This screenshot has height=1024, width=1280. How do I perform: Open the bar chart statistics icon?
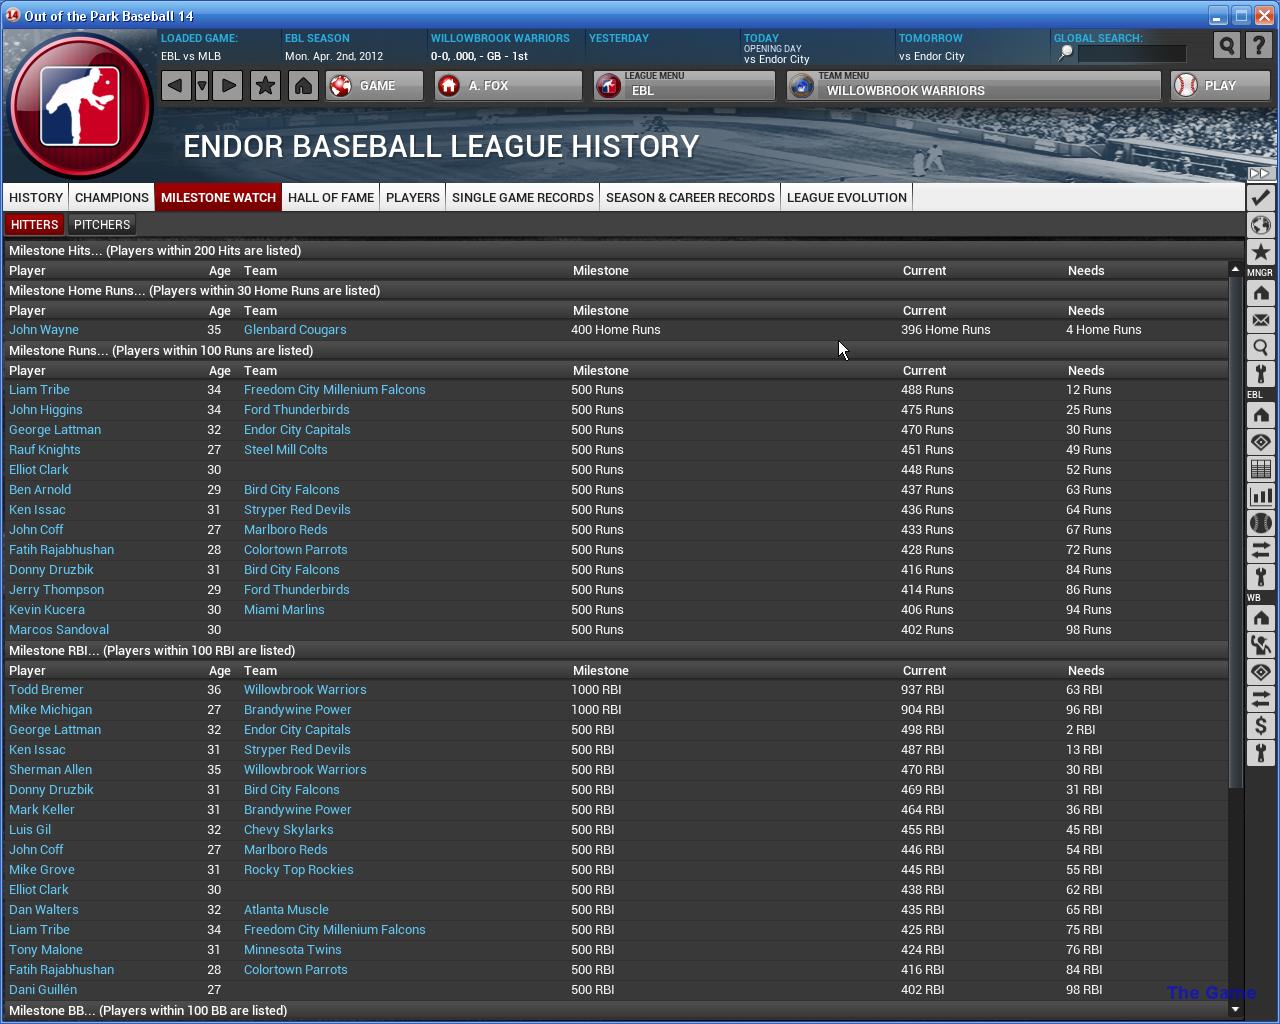[x=1260, y=496]
